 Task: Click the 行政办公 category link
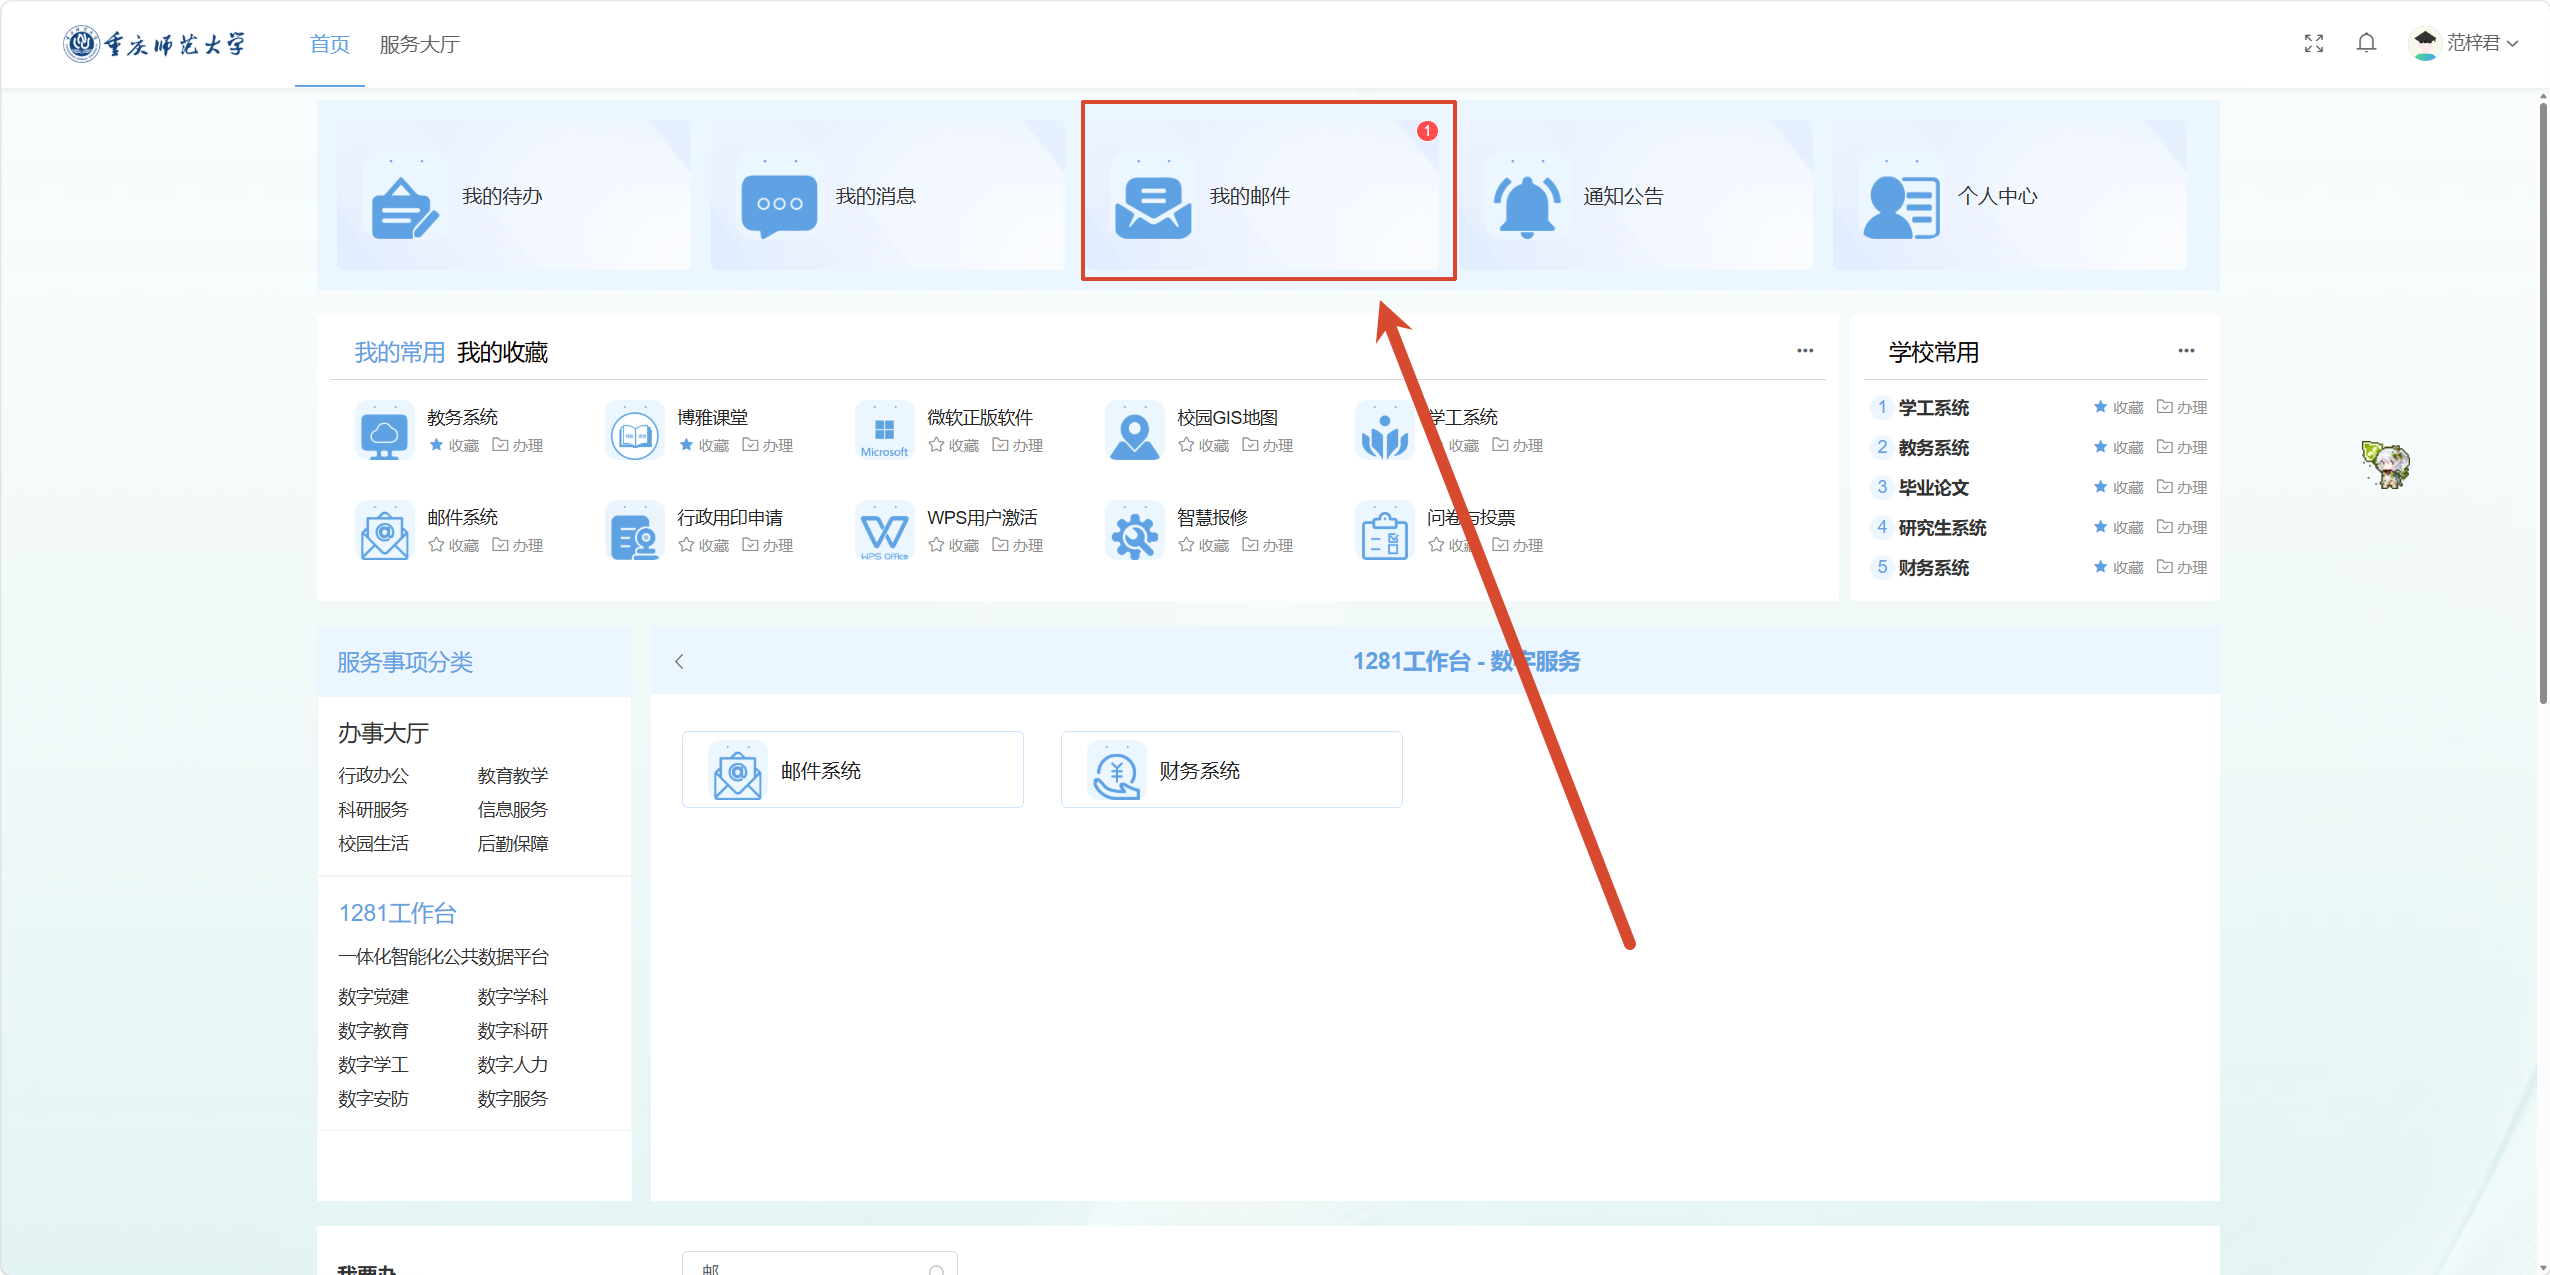point(373,775)
